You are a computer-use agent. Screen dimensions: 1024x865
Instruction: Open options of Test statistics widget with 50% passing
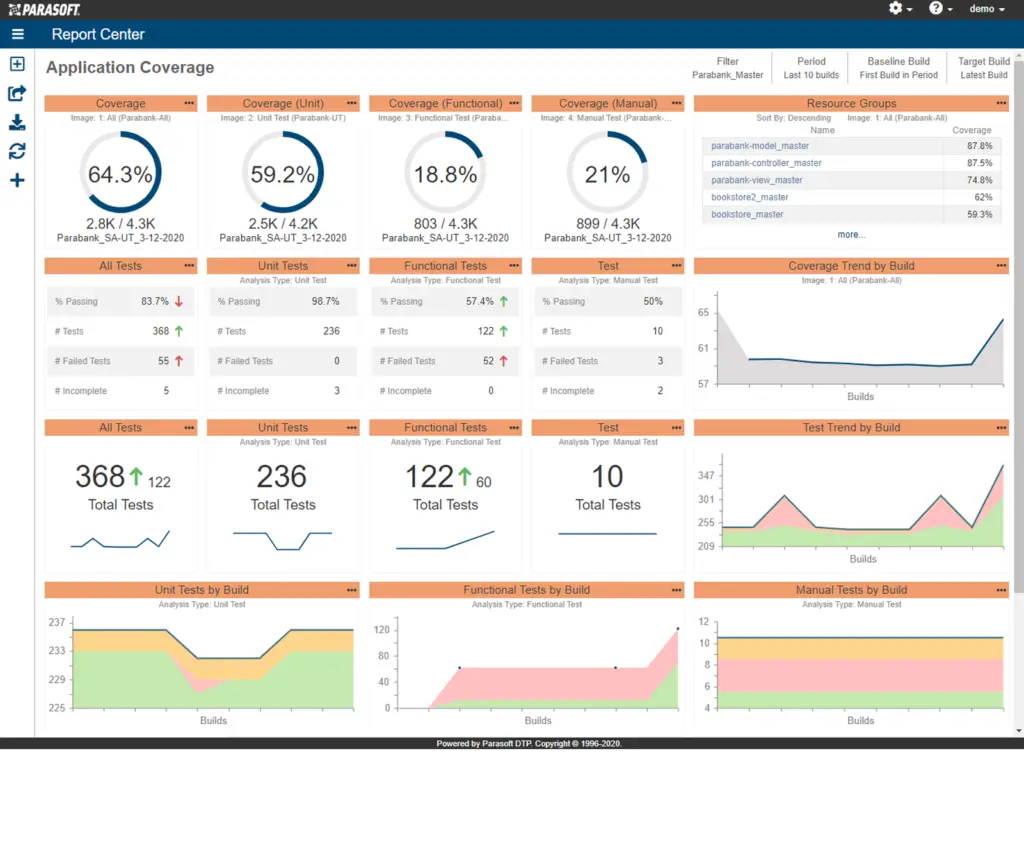(676, 266)
